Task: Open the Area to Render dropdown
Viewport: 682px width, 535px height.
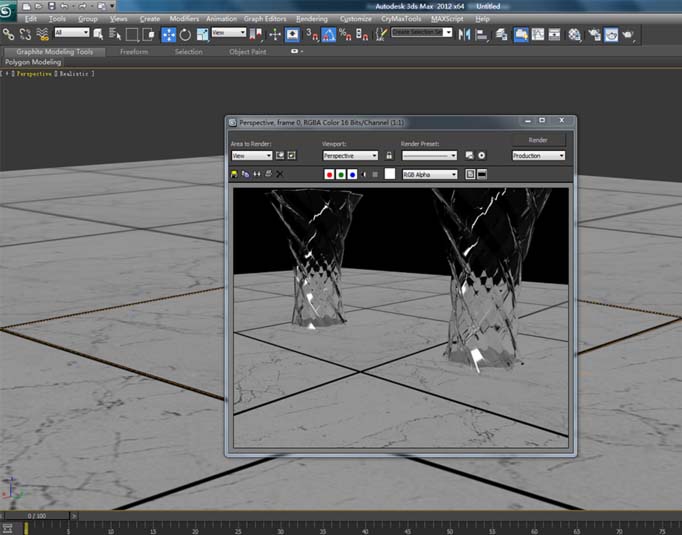Action: point(251,156)
